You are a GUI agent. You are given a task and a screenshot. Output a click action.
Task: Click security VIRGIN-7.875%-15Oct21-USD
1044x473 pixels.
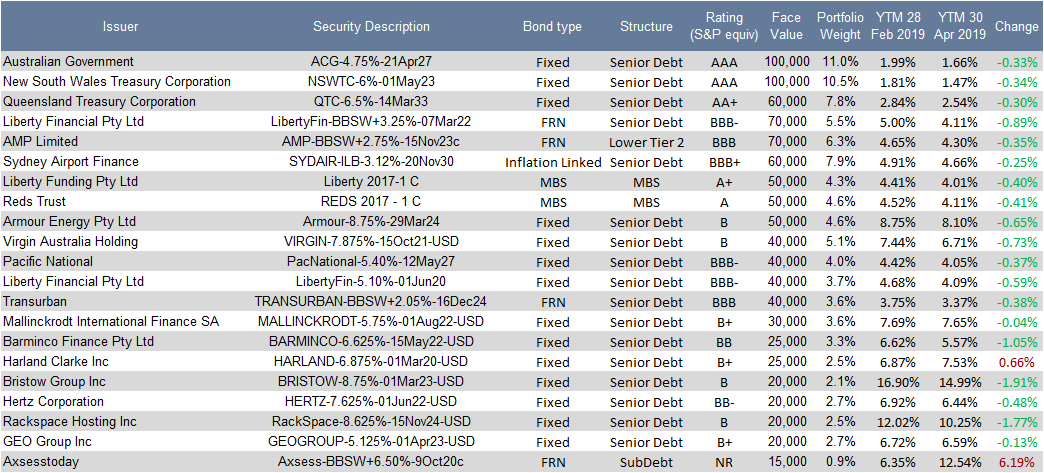372,242
